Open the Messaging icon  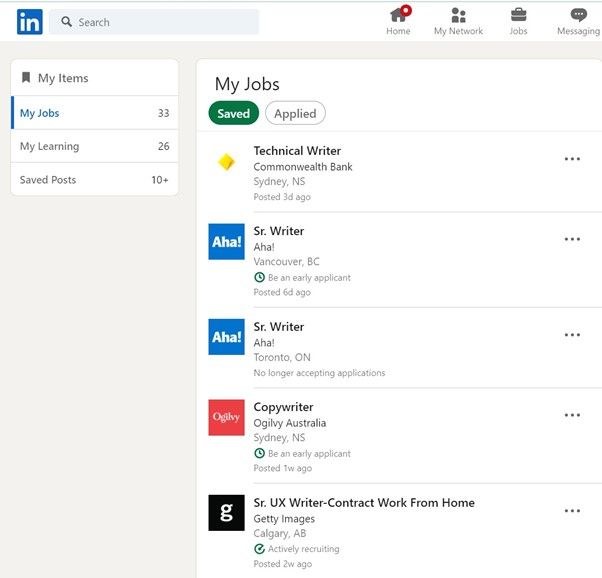(578, 15)
